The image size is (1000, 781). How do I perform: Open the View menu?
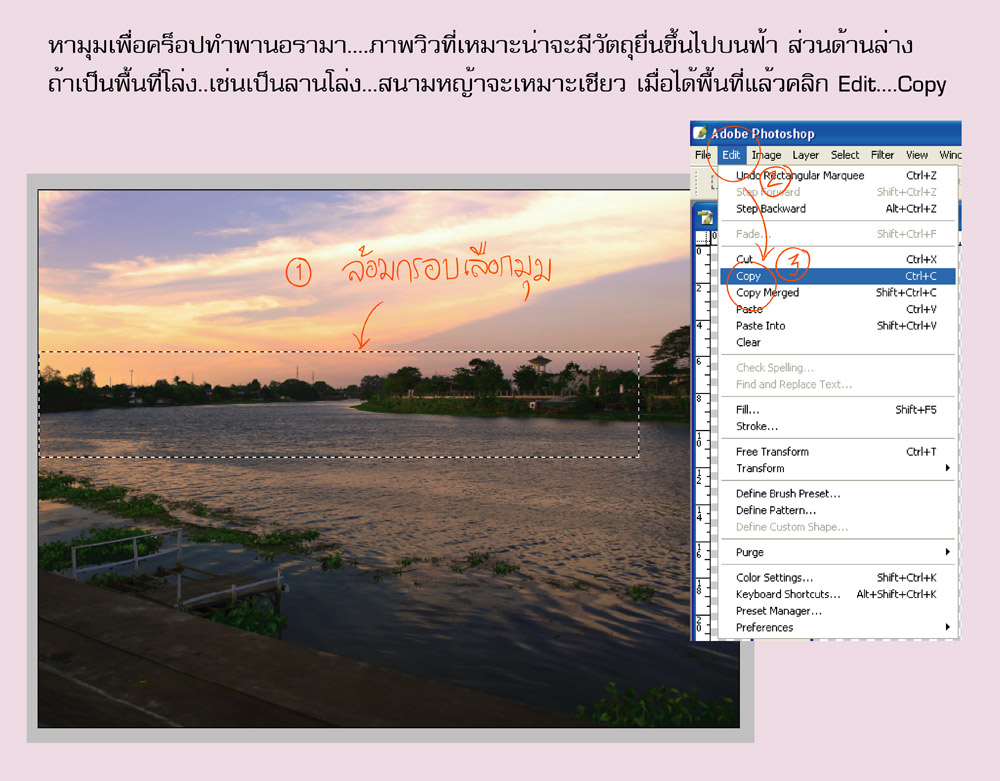(x=917, y=155)
